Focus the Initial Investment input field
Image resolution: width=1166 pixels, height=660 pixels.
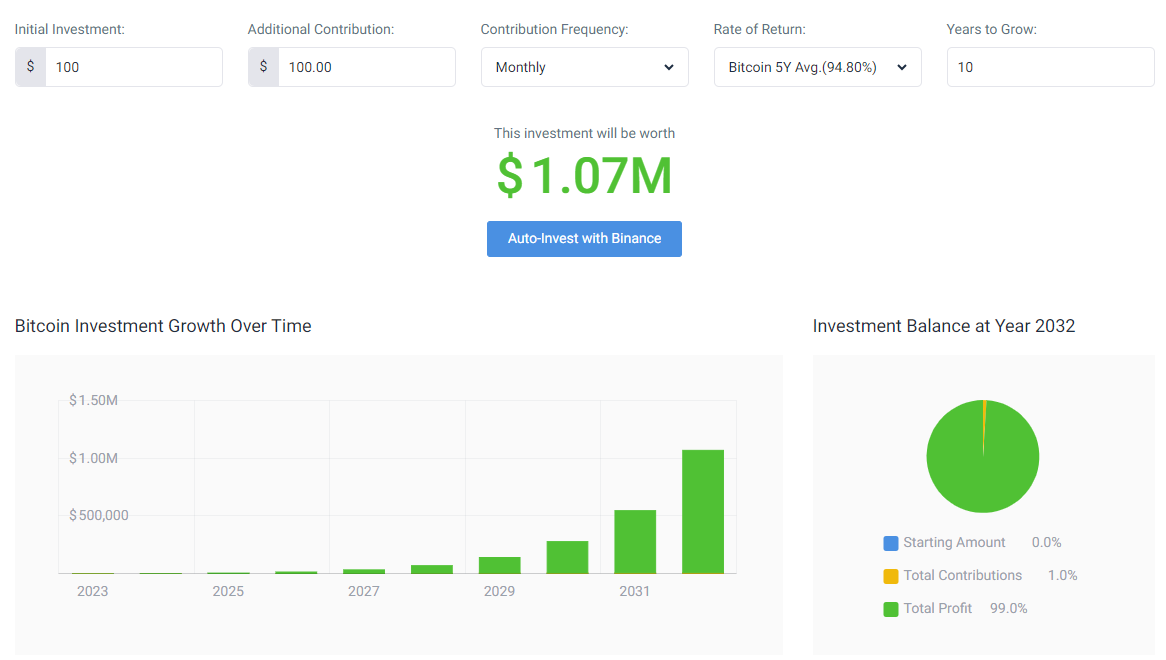coord(134,67)
